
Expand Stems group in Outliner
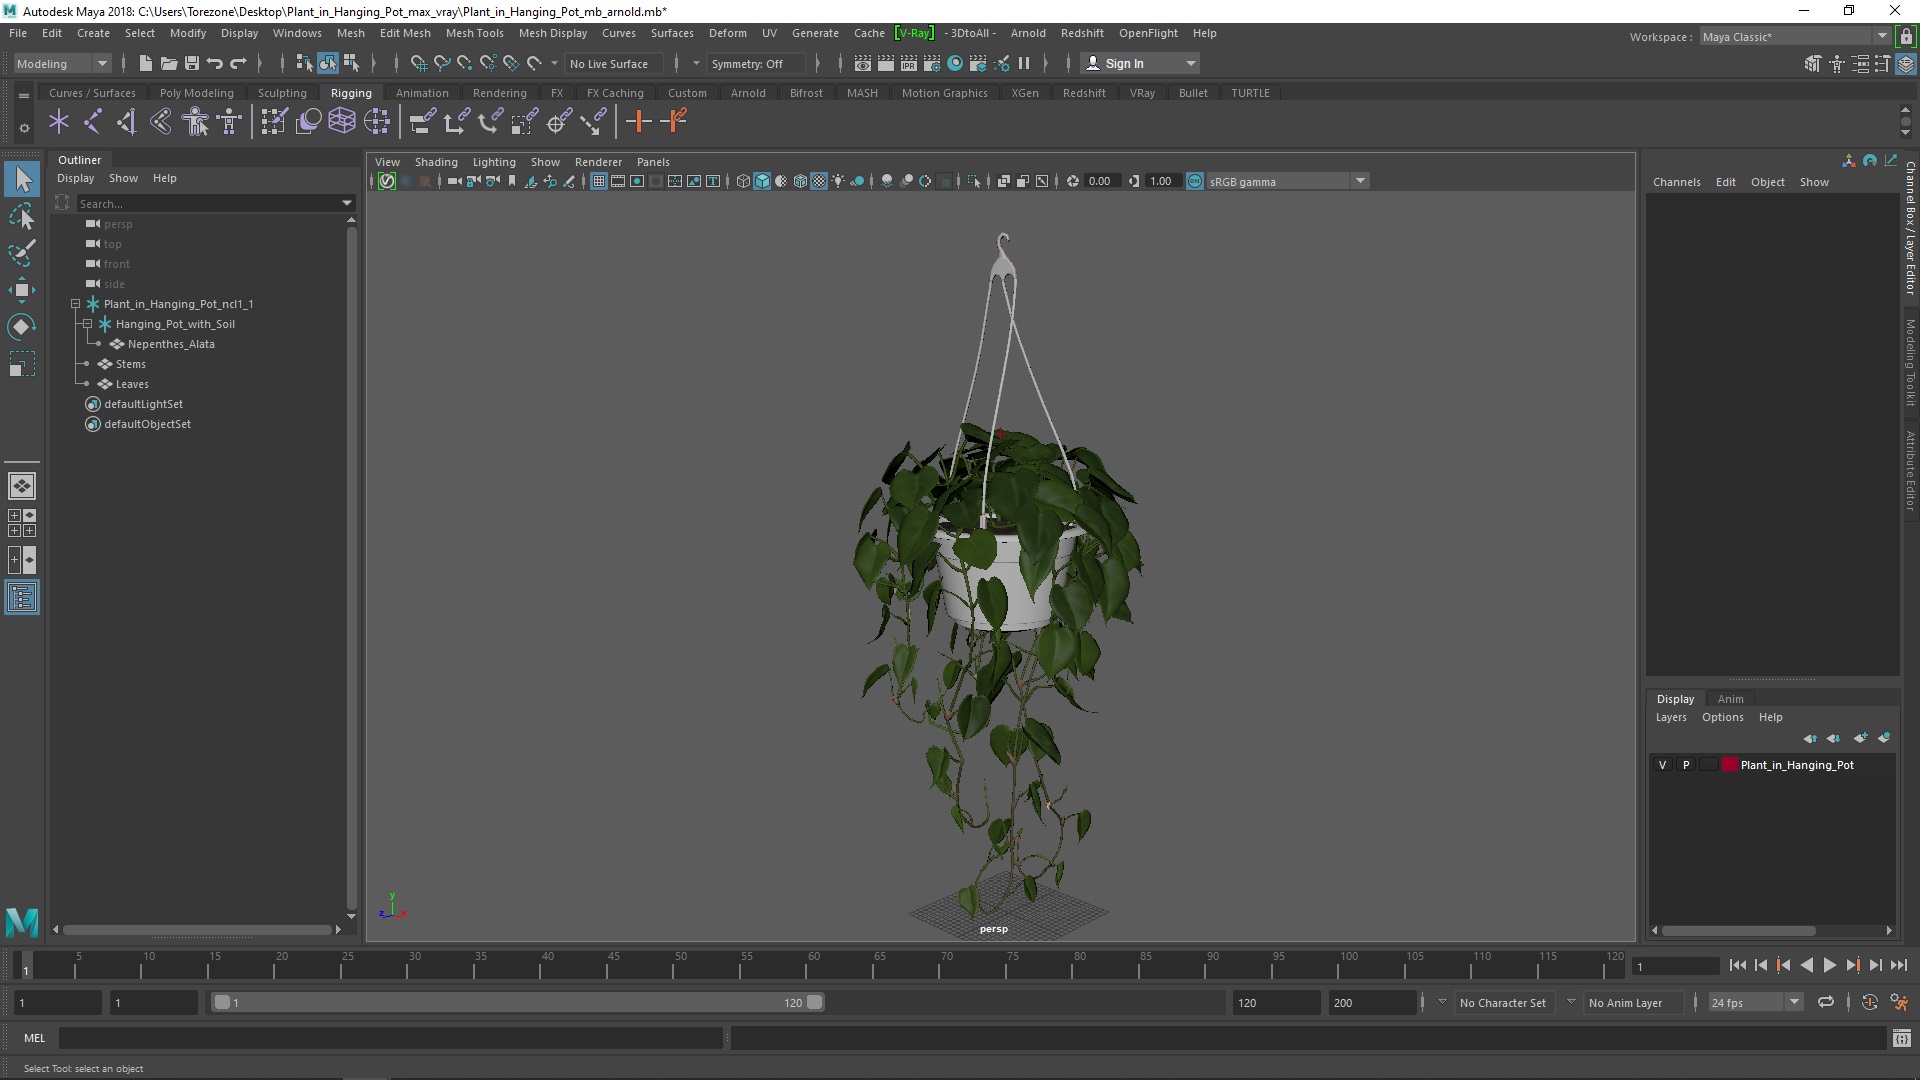87,363
